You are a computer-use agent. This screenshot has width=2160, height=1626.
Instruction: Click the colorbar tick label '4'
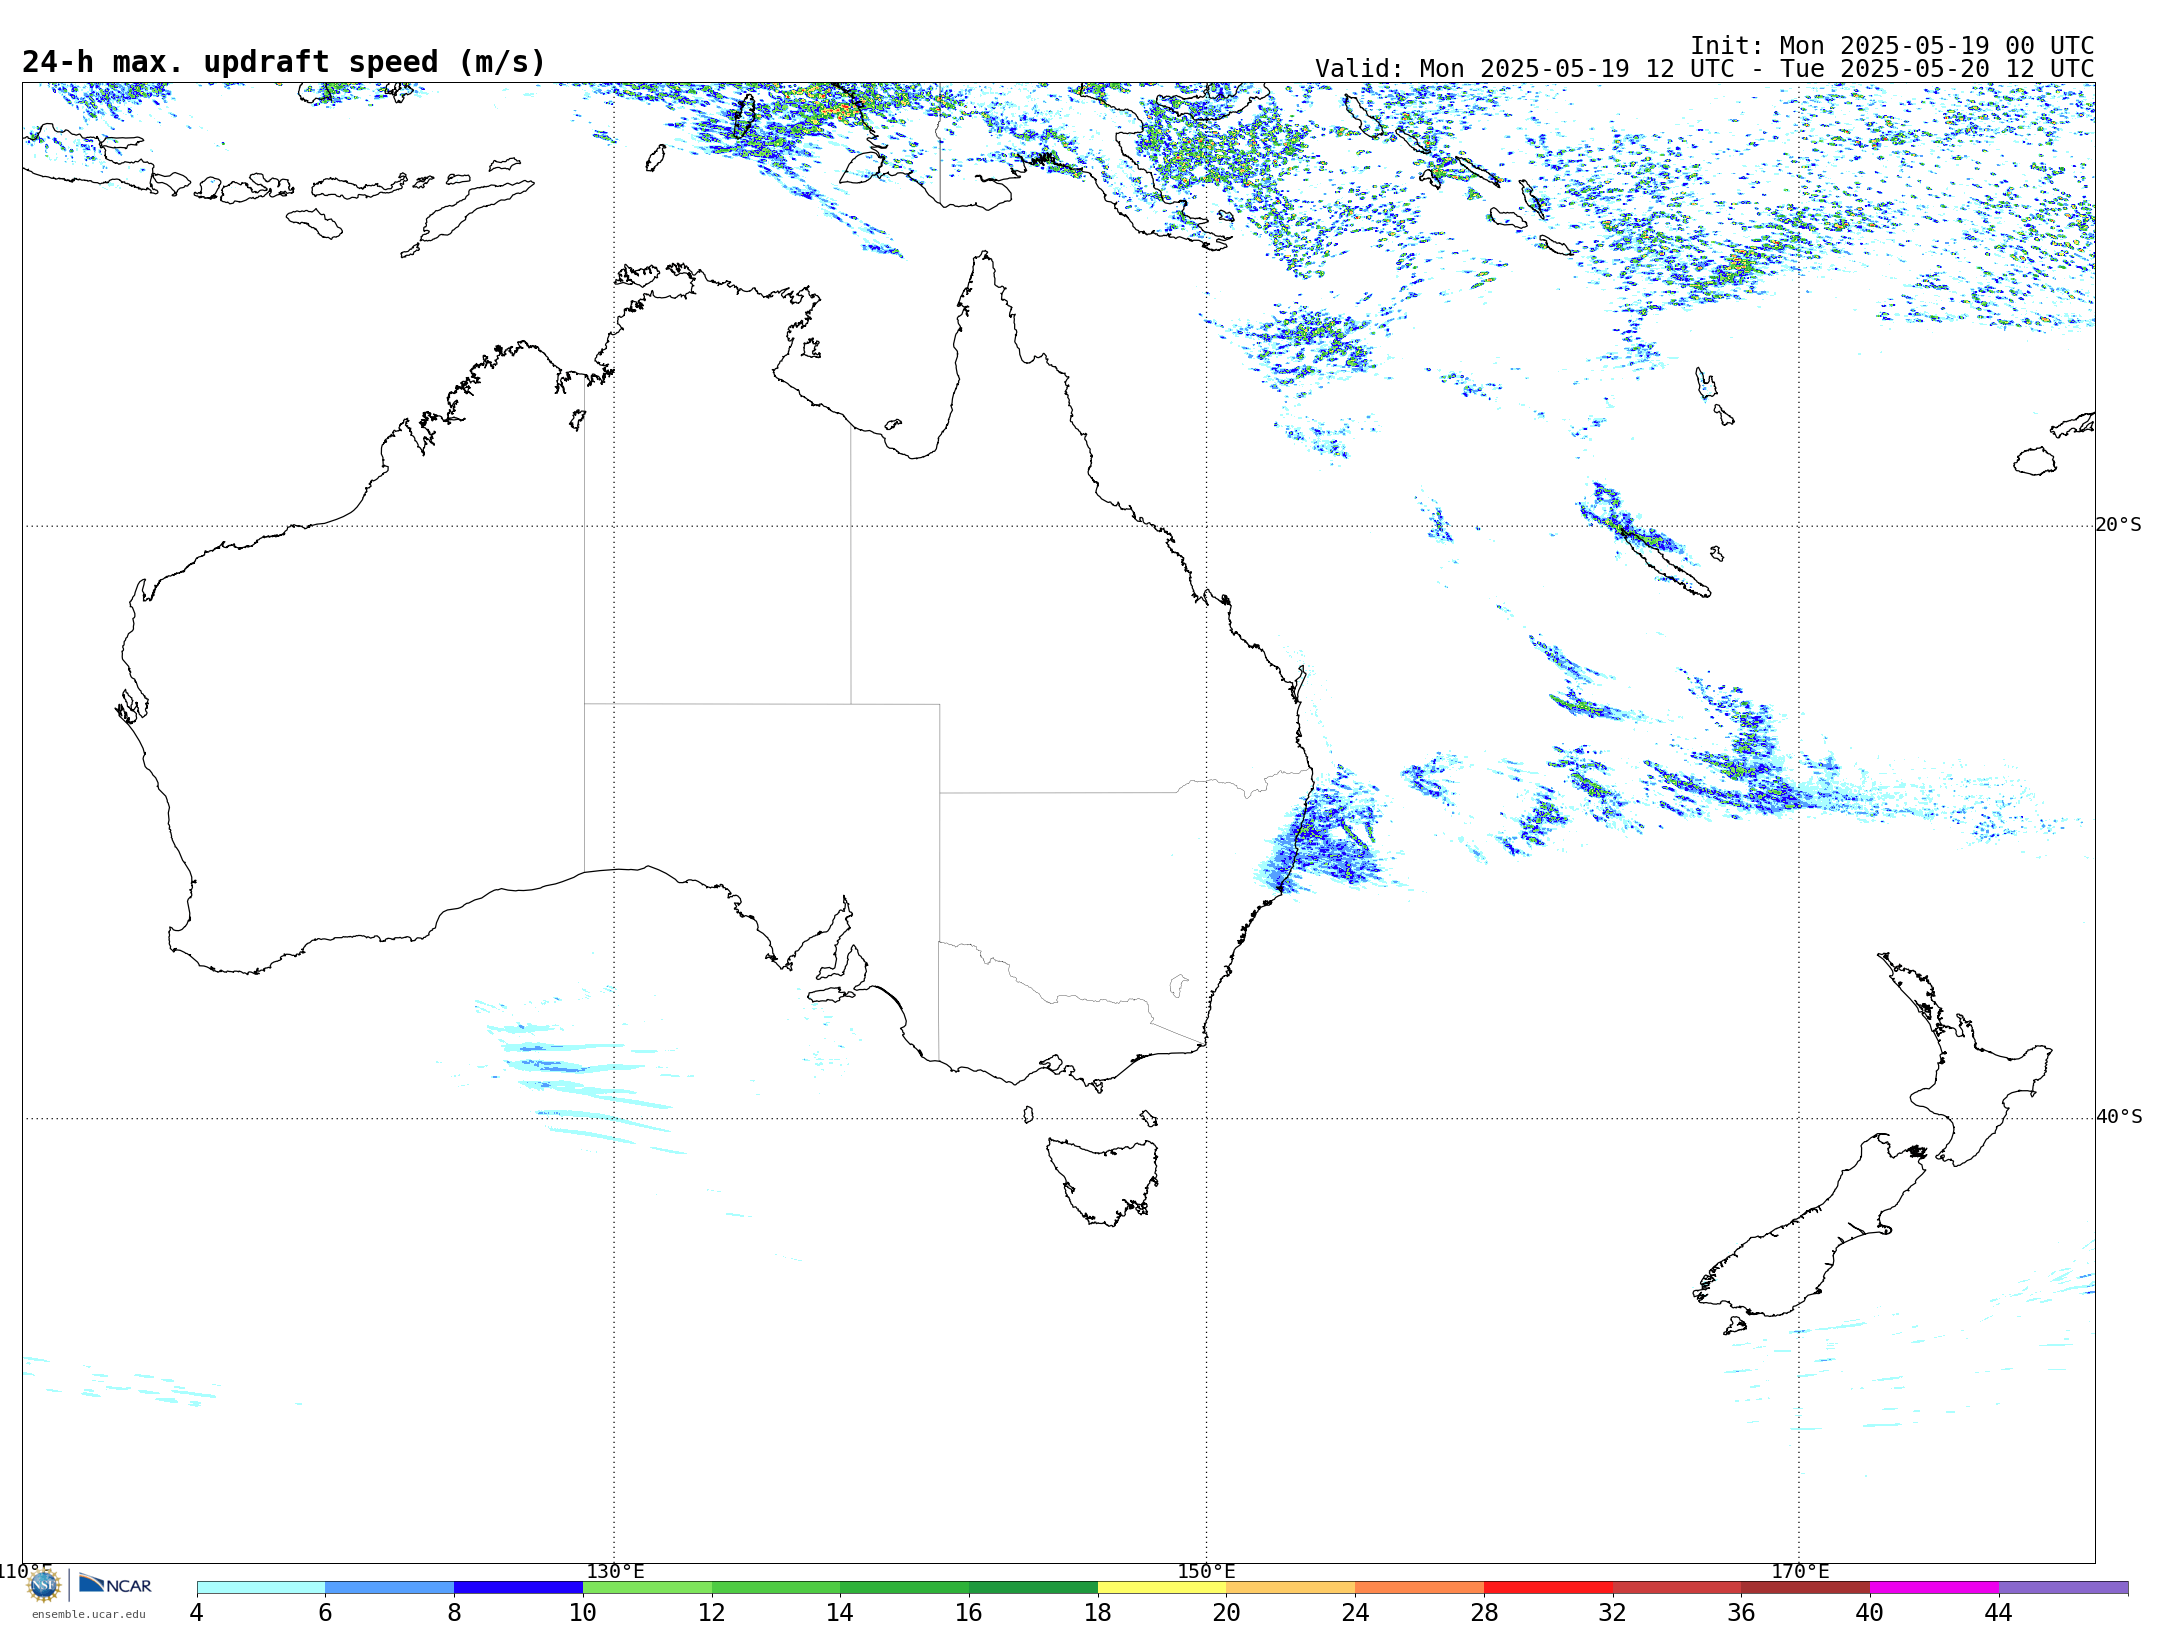click(197, 1612)
